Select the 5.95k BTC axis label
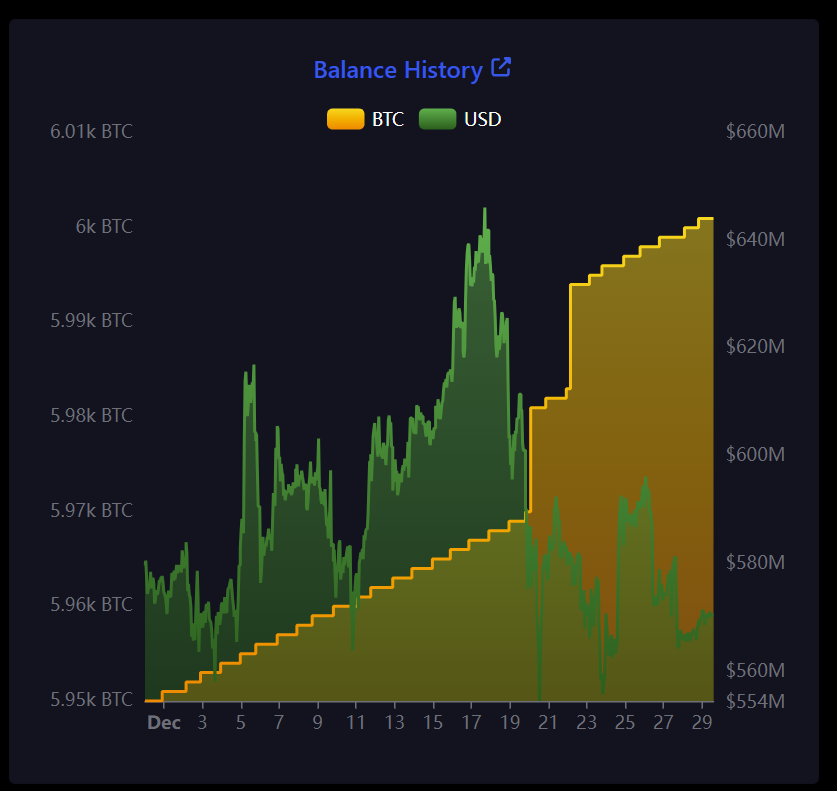Viewport: 837px width, 791px height. (91, 699)
